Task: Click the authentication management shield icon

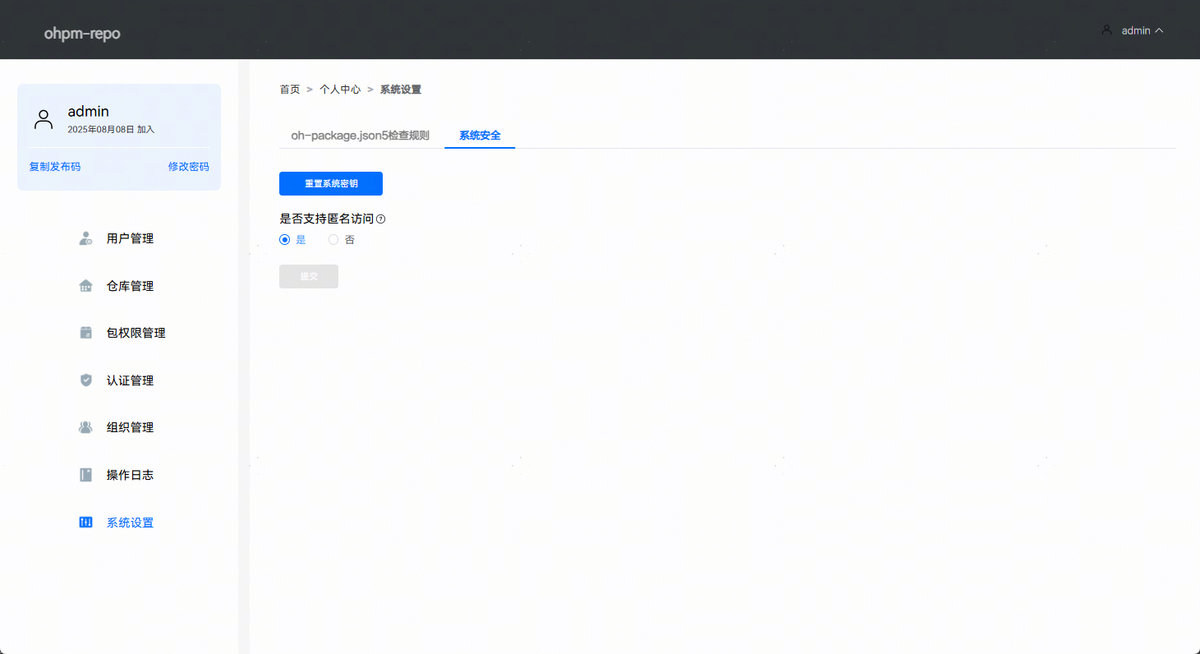Action: 86,380
